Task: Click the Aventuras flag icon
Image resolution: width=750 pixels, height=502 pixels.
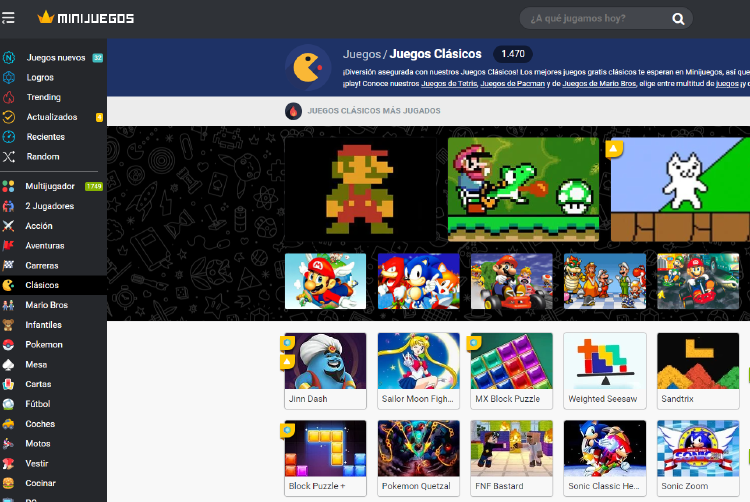Action: [9, 246]
